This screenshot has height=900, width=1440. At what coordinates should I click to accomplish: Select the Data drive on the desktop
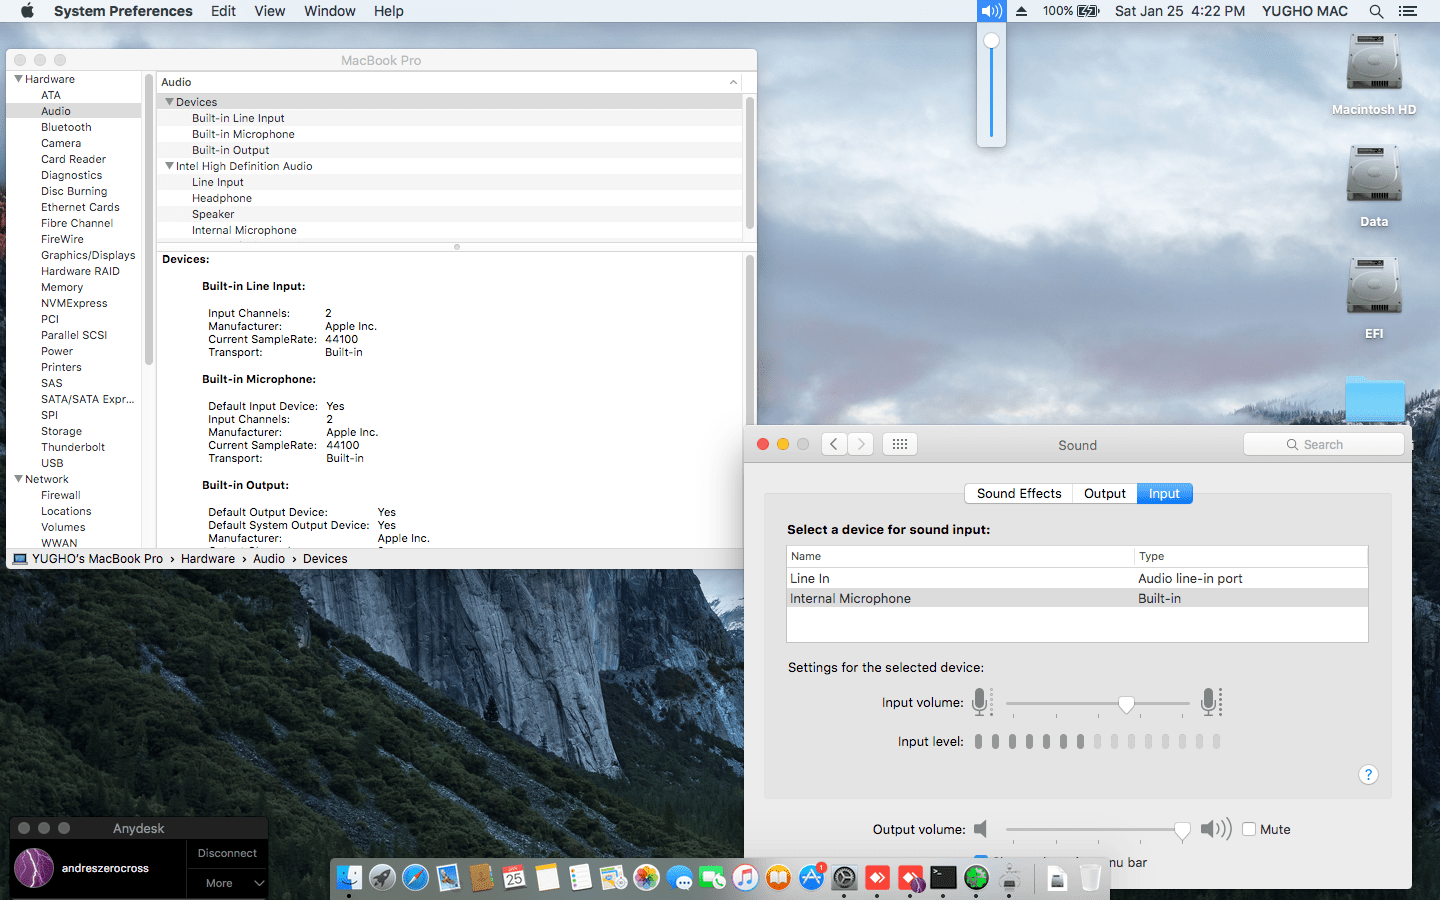(x=1374, y=187)
